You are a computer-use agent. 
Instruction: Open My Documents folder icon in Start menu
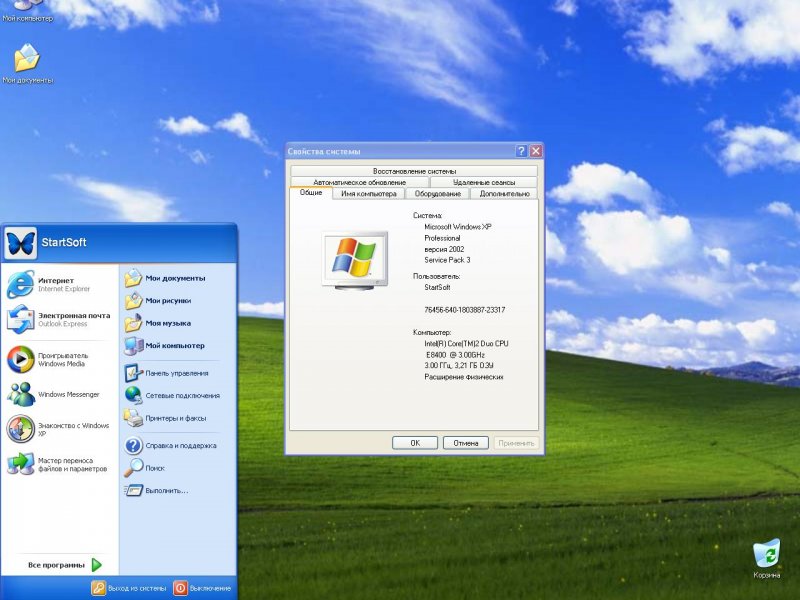[133, 278]
